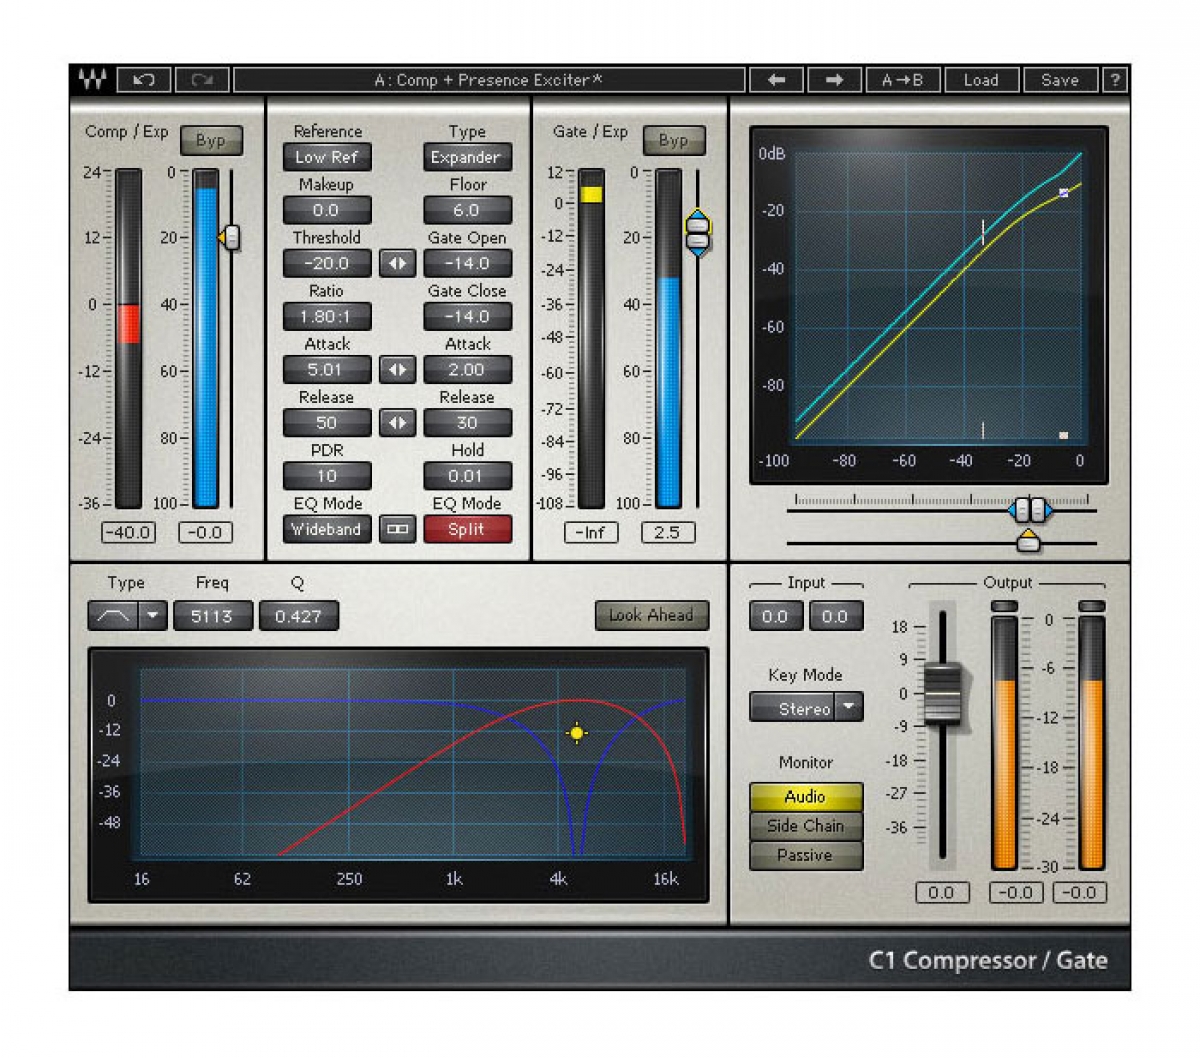
Task: Grab the compressor threshold slider handle
Action: pos(230,237)
